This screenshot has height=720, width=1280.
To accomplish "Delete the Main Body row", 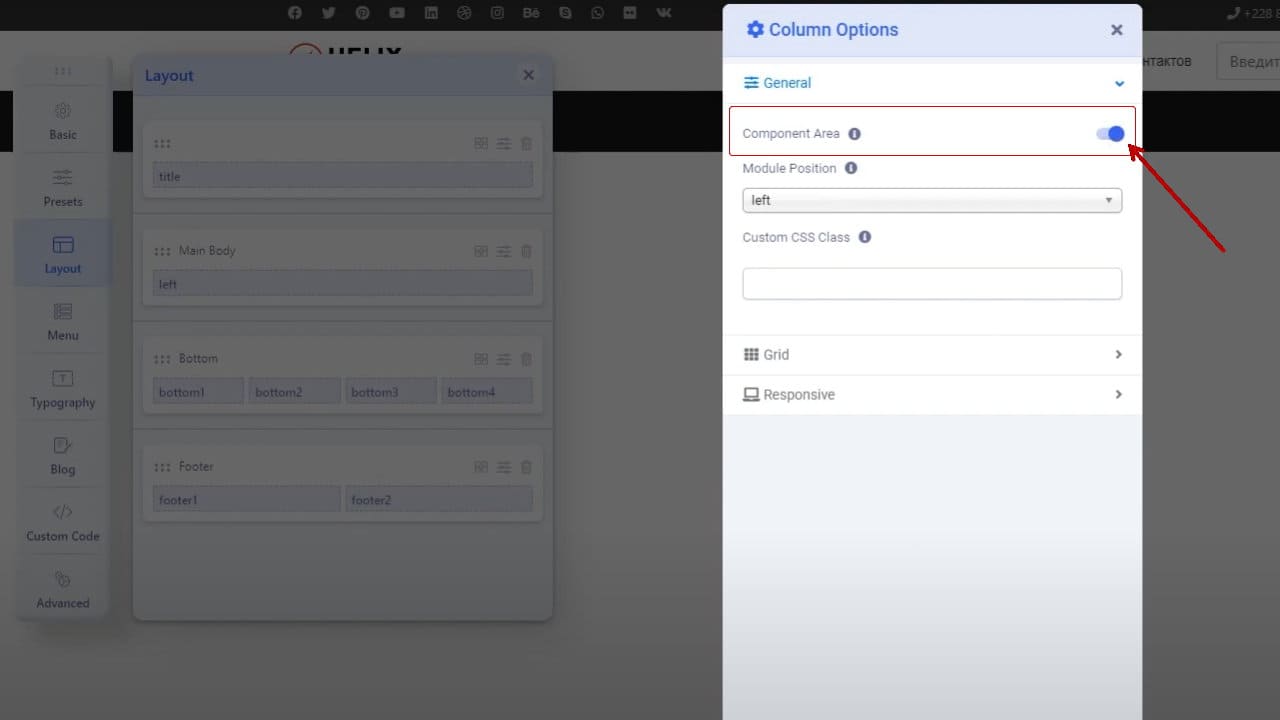I will pos(526,251).
